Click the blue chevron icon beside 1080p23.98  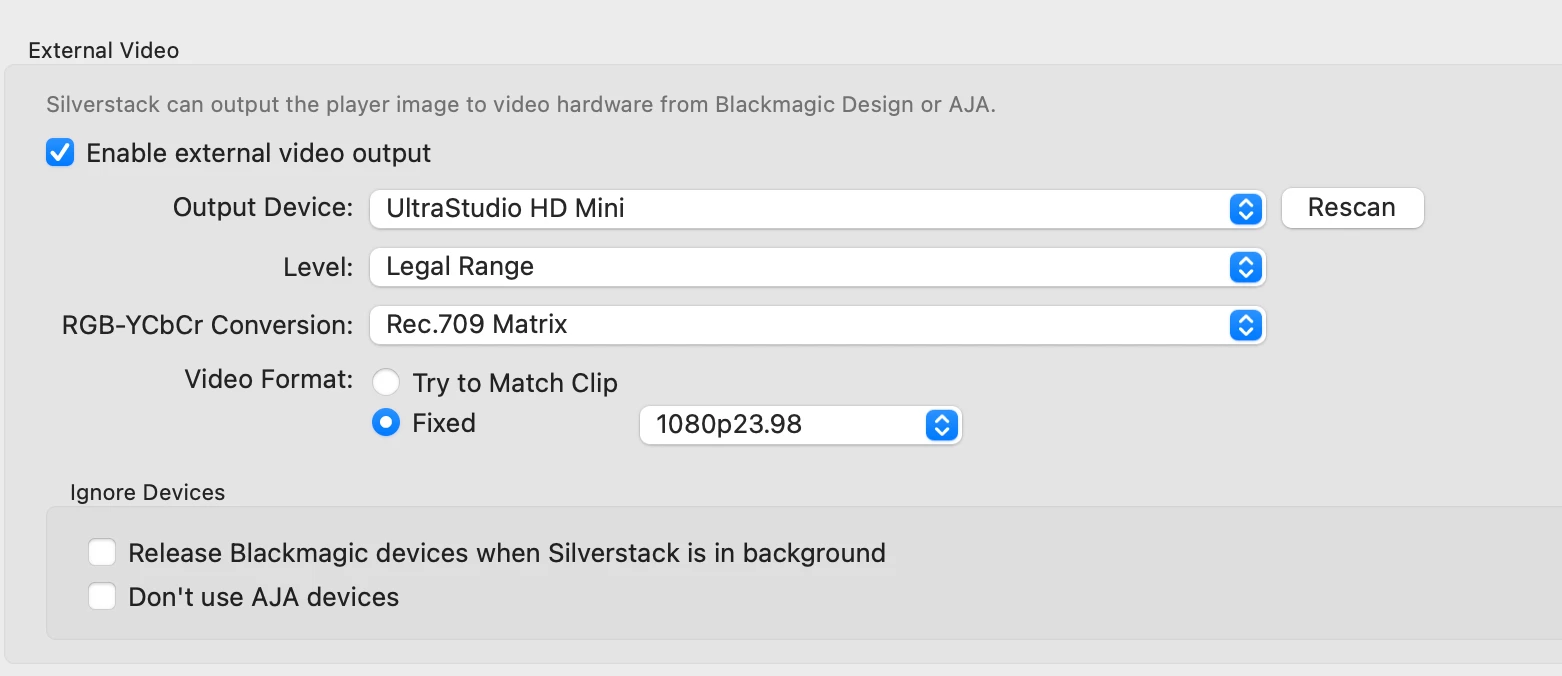coord(940,425)
